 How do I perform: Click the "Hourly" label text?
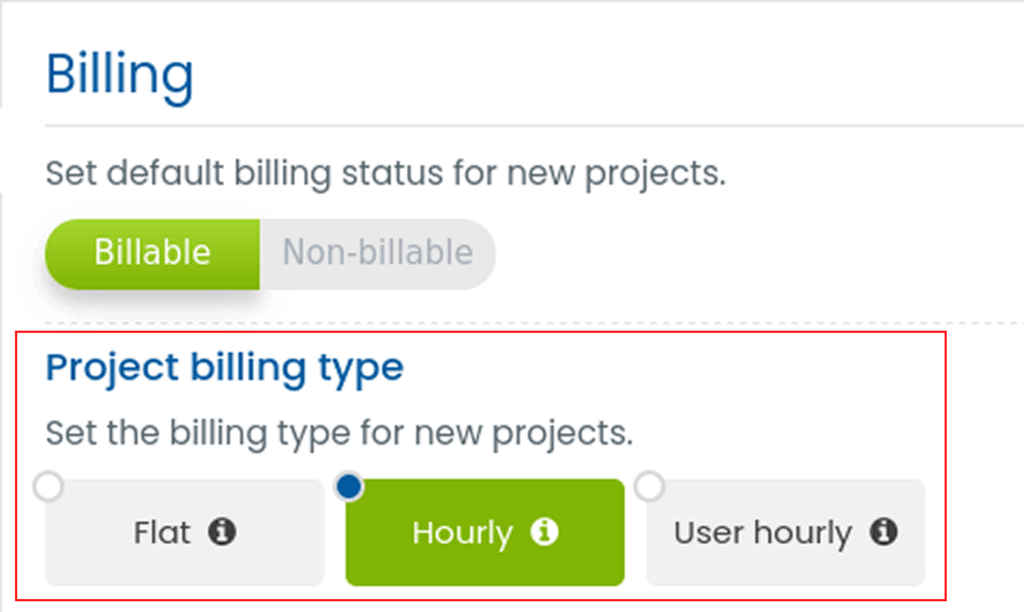tap(462, 533)
